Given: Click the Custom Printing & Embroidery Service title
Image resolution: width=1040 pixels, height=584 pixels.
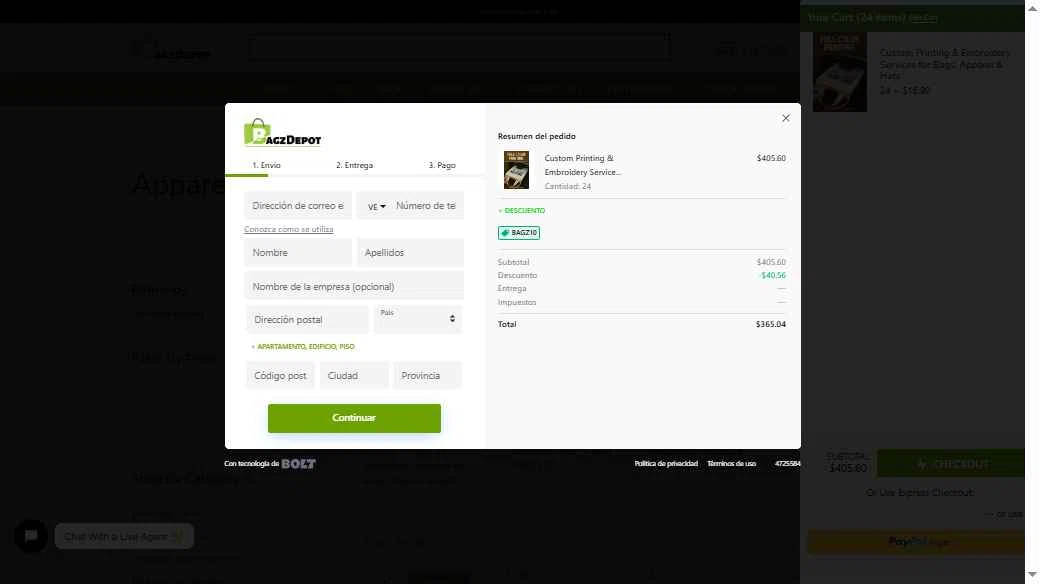Looking at the screenshot, I should [582, 165].
